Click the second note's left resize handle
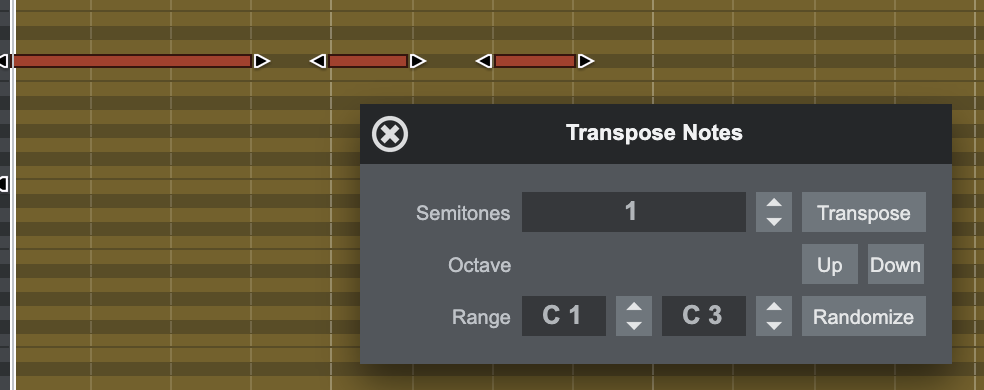984x390 pixels. pos(318,61)
